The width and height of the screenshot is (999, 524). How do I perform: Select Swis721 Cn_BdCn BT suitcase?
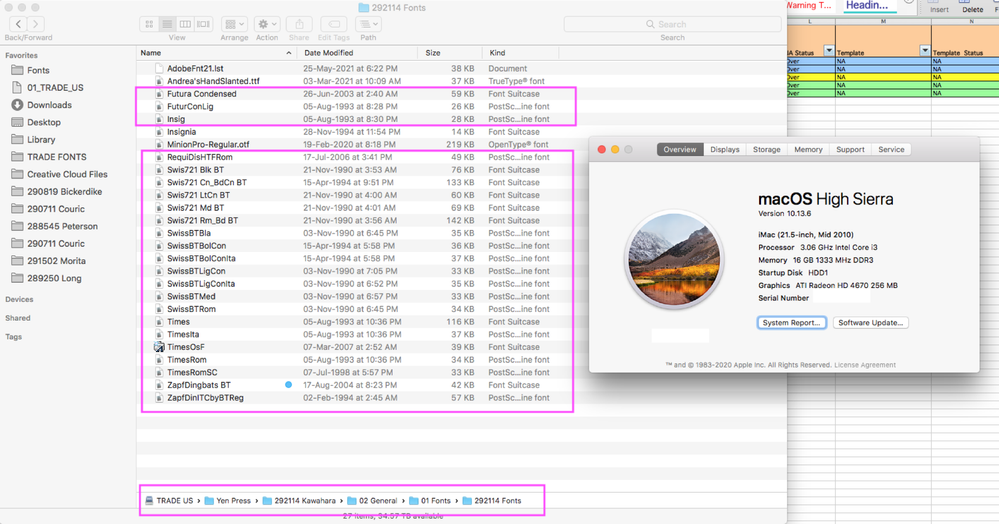(206, 182)
